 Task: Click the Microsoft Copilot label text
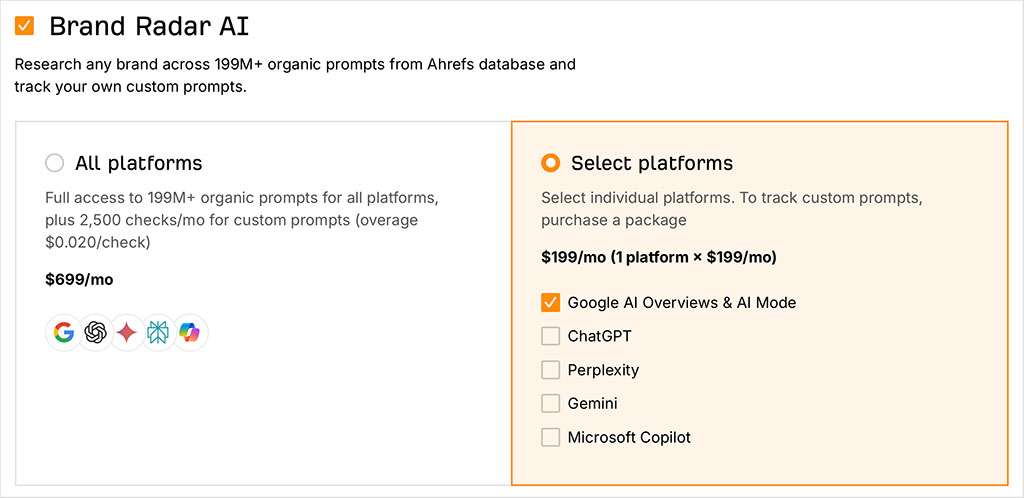pos(629,437)
